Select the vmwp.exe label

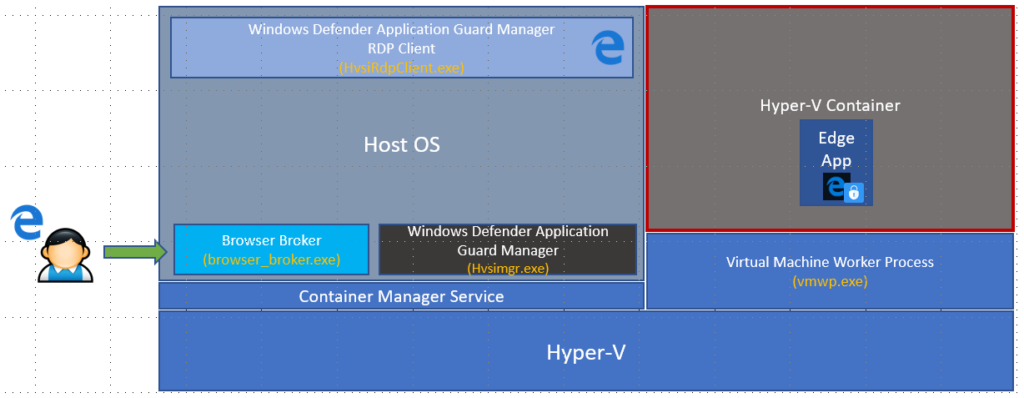[830, 282]
